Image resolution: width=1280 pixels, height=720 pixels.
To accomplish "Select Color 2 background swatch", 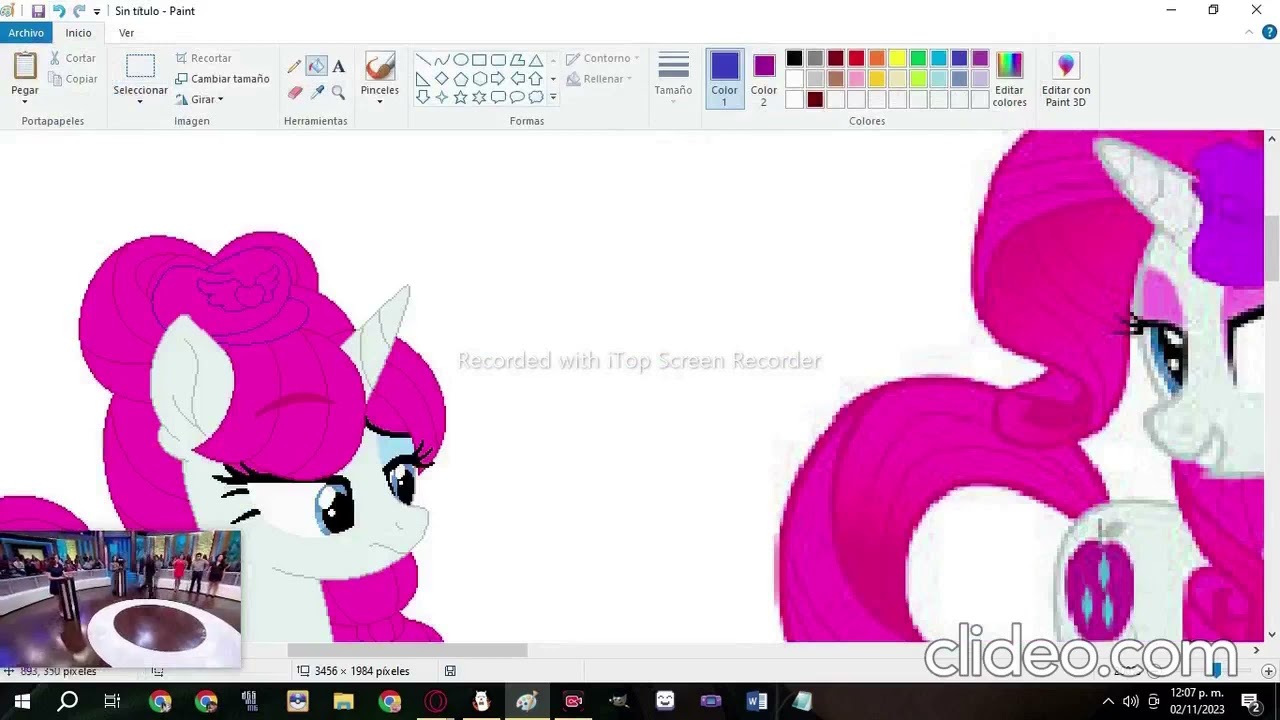I will click(x=764, y=79).
